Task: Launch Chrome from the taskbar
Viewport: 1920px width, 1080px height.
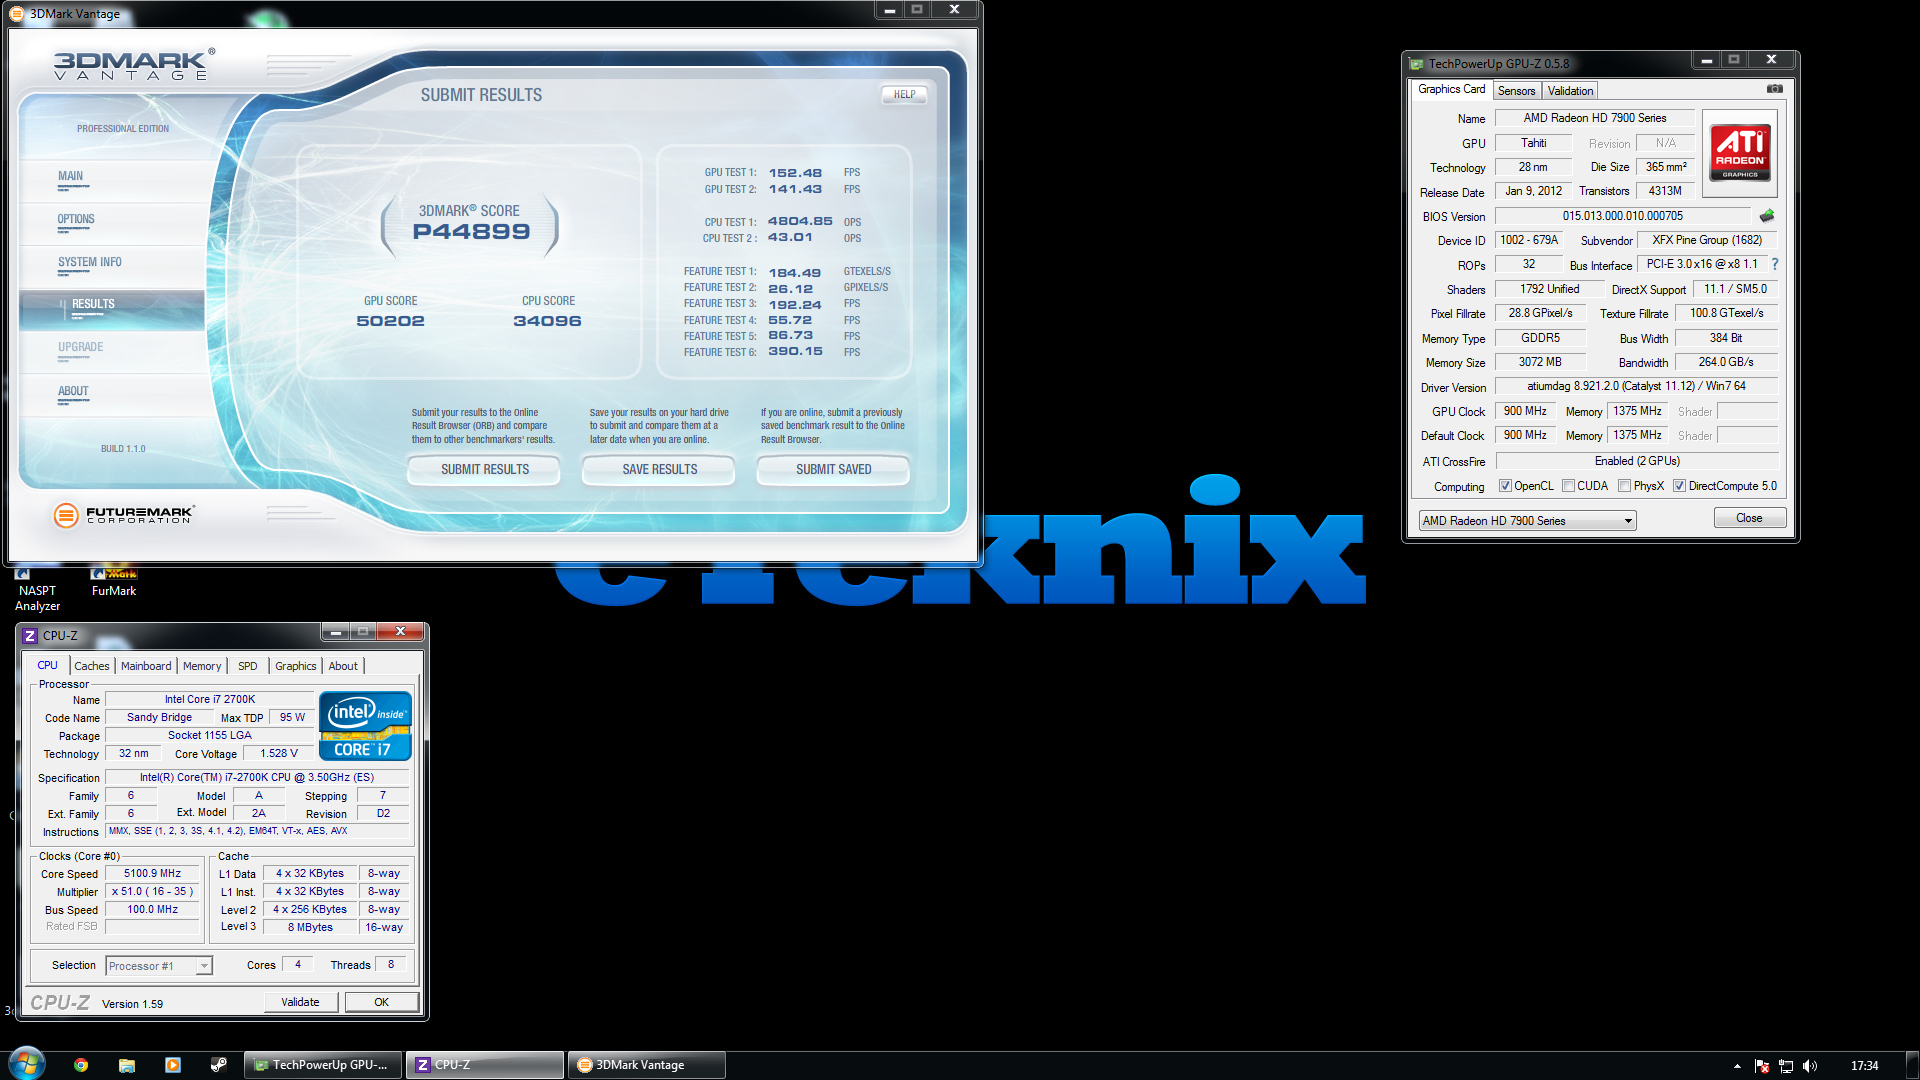Action: [81, 1065]
